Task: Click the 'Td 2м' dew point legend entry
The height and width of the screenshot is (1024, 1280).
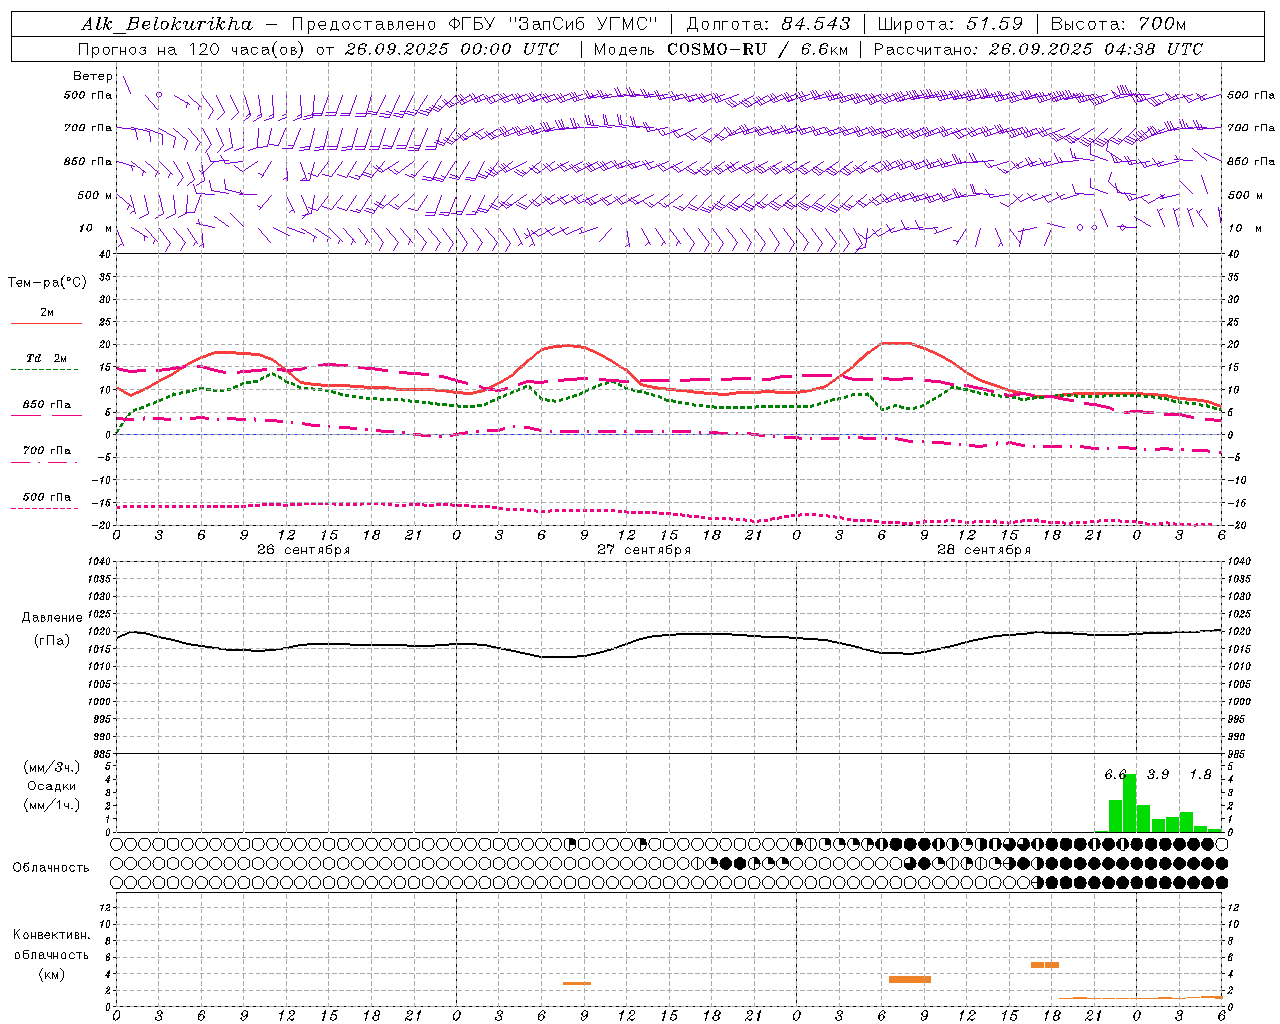Action: pos(47,358)
